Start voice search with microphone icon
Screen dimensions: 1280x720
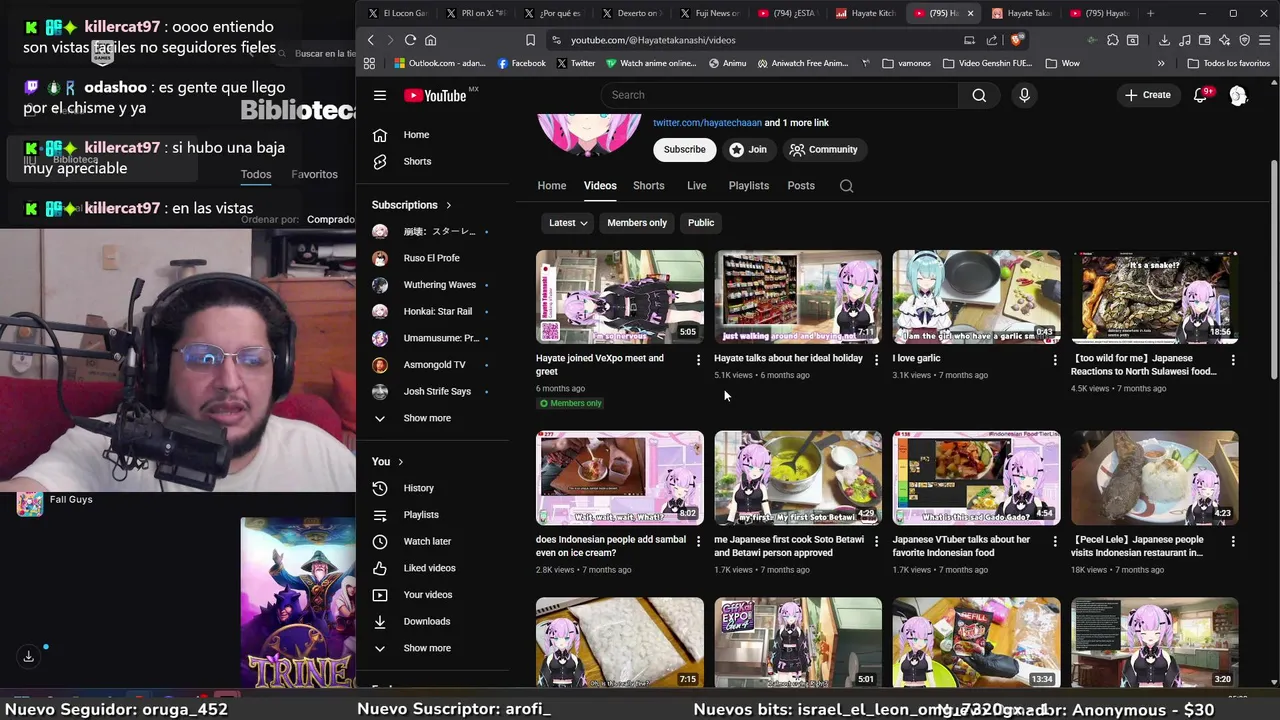tap(1024, 95)
